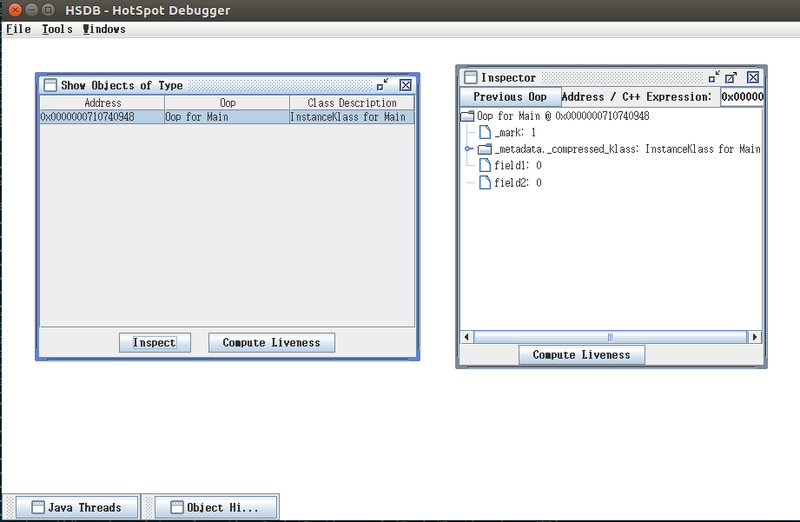Expand the _metadata._compressed_klass tree node
The image size is (800, 522).
click(468, 149)
